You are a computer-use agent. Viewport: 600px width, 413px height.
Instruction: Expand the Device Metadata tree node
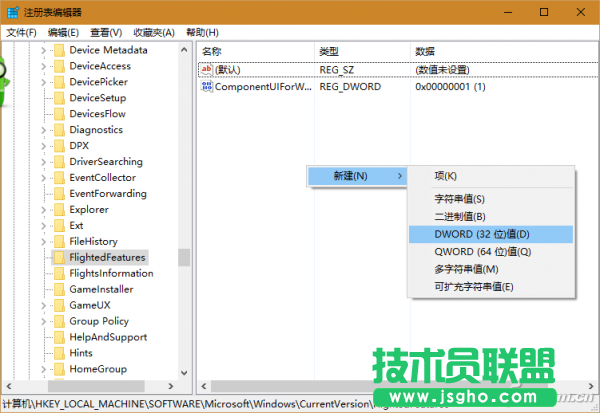(43, 51)
